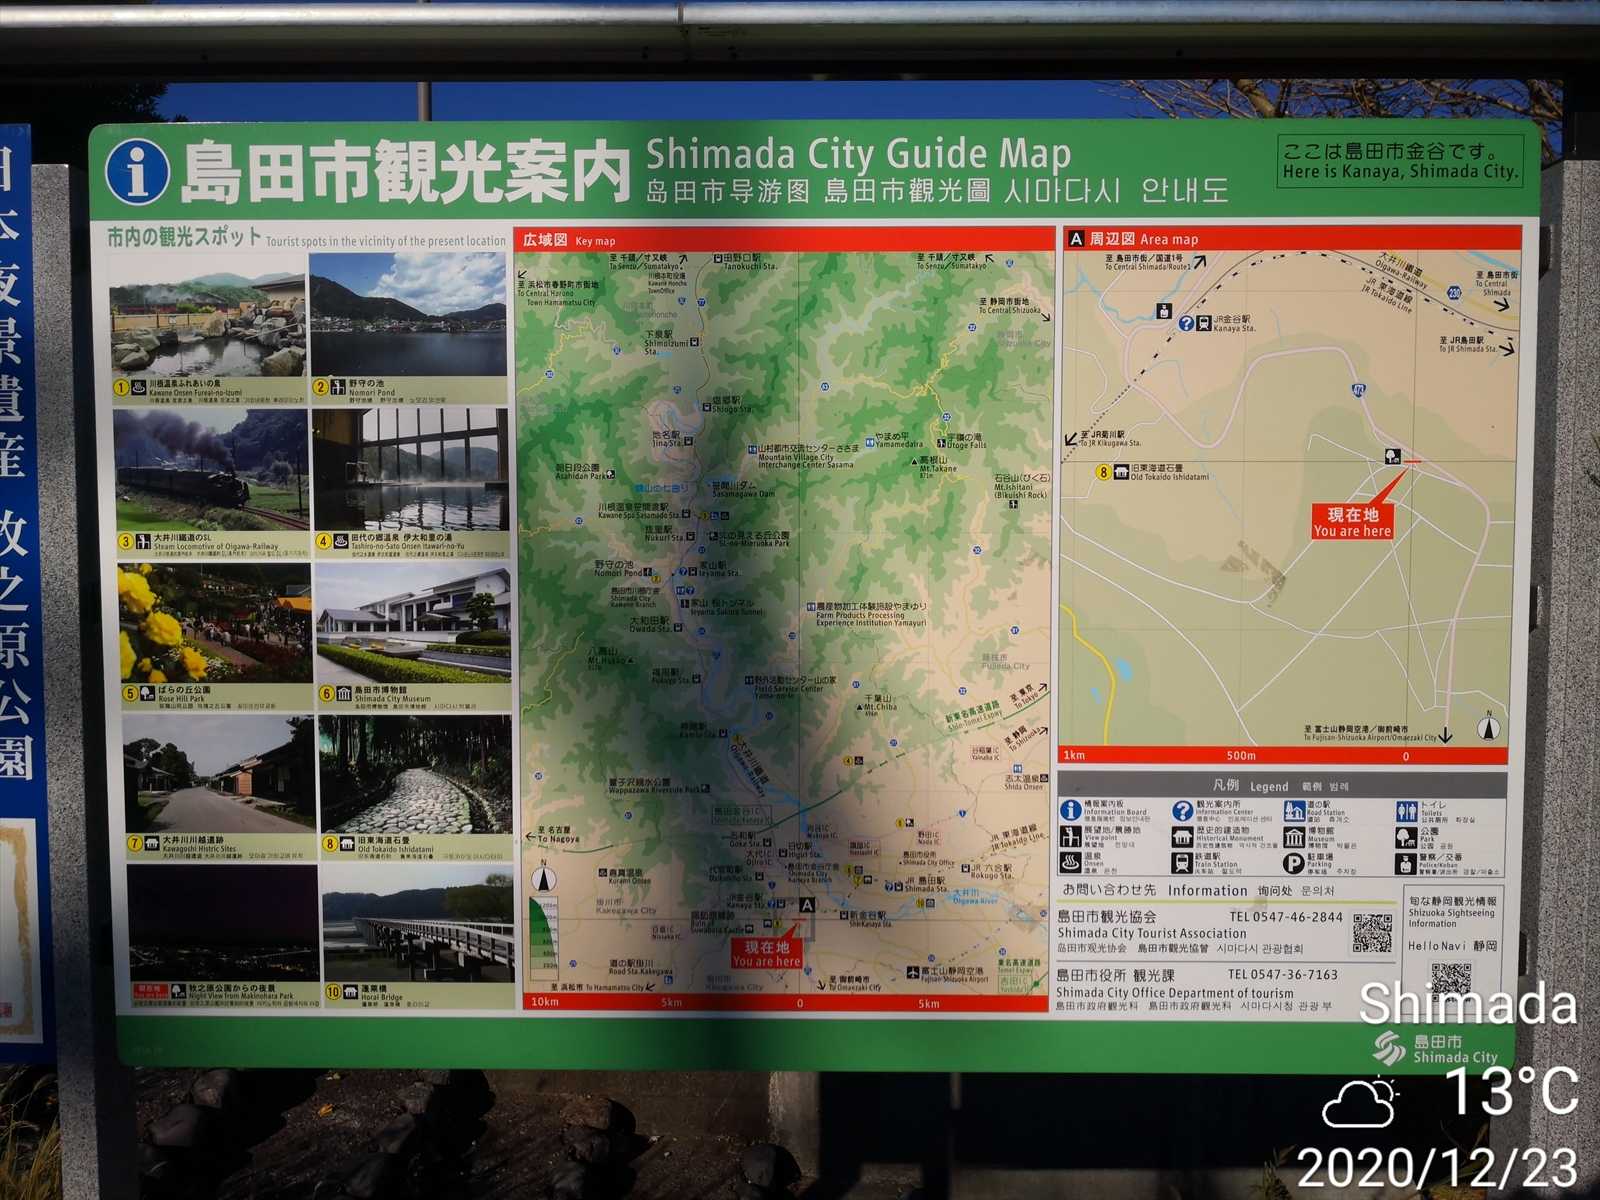Click the Onsen hot spring legend icon
The image size is (1600, 1200).
pos(1070,863)
